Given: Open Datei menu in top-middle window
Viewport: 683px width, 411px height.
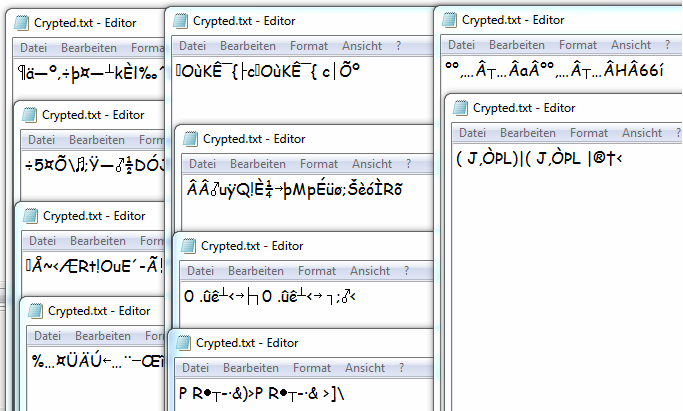Looking at the screenshot, I should coord(192,46).
